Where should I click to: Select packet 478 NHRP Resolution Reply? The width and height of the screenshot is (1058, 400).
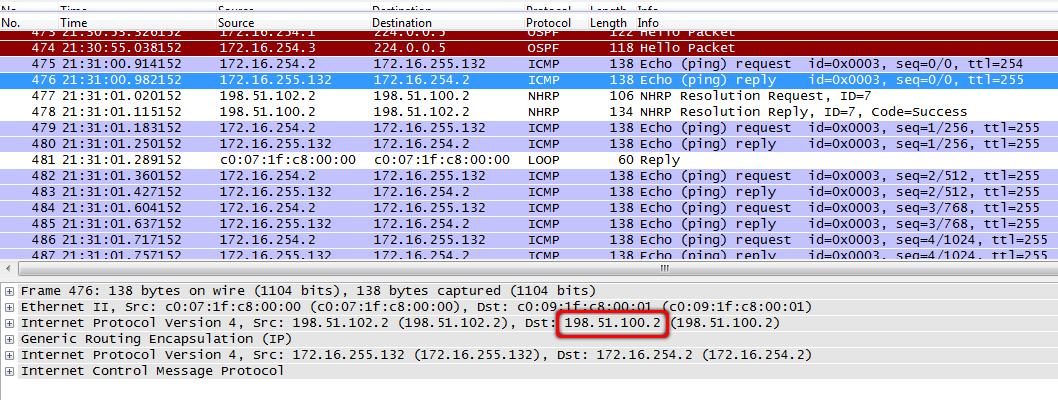click(529, 112)
